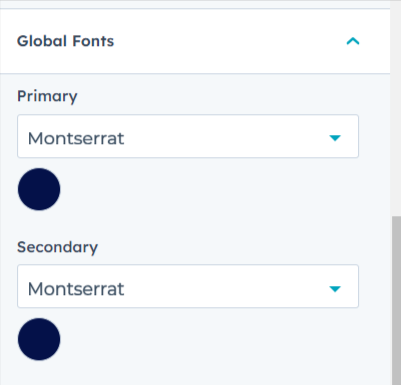Open the Primary font color circle
The height and width of the screenshot is (385, 401).
pos(39,189)
